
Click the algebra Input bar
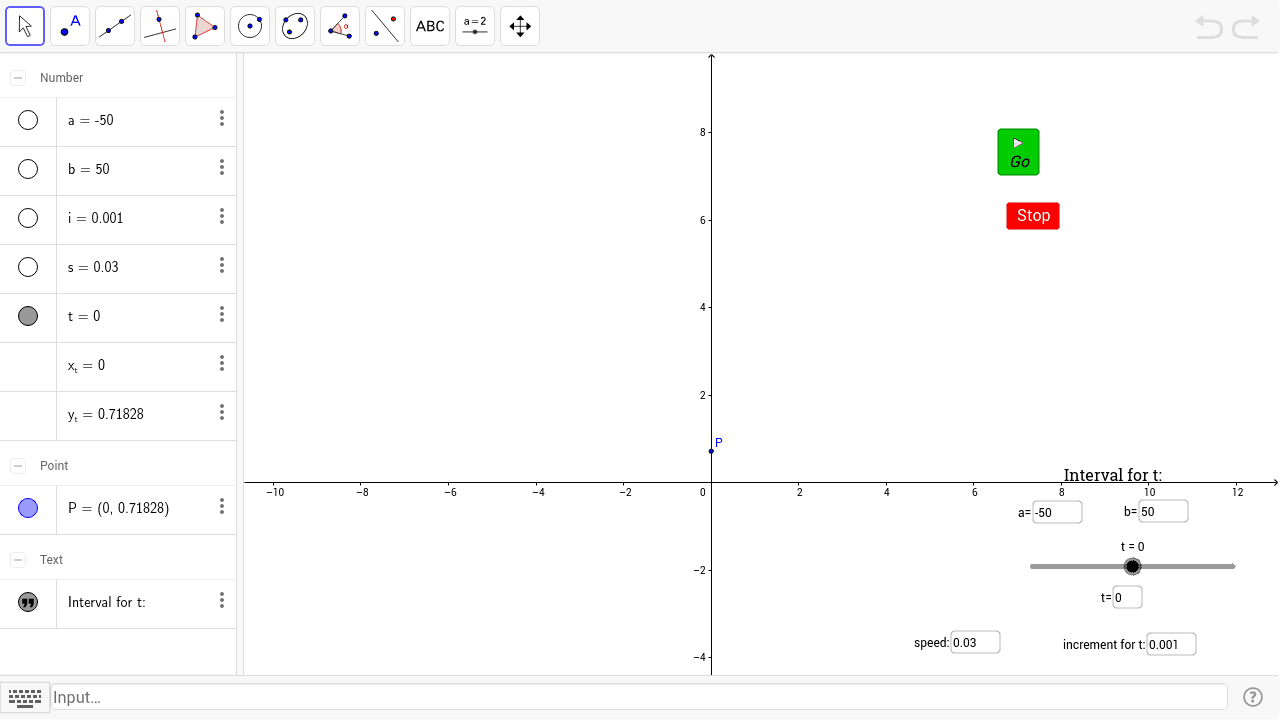pyautogui.click(x=638, y=697)
